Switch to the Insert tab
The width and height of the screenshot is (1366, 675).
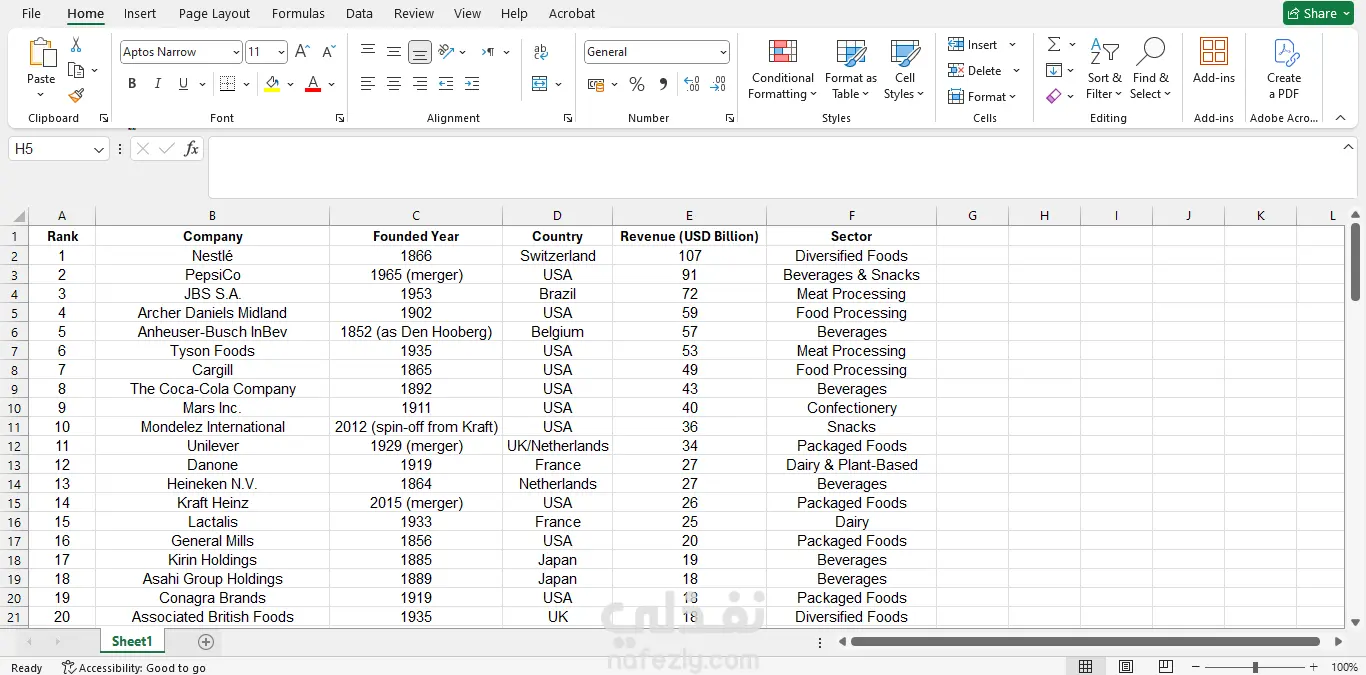point(140,13)
